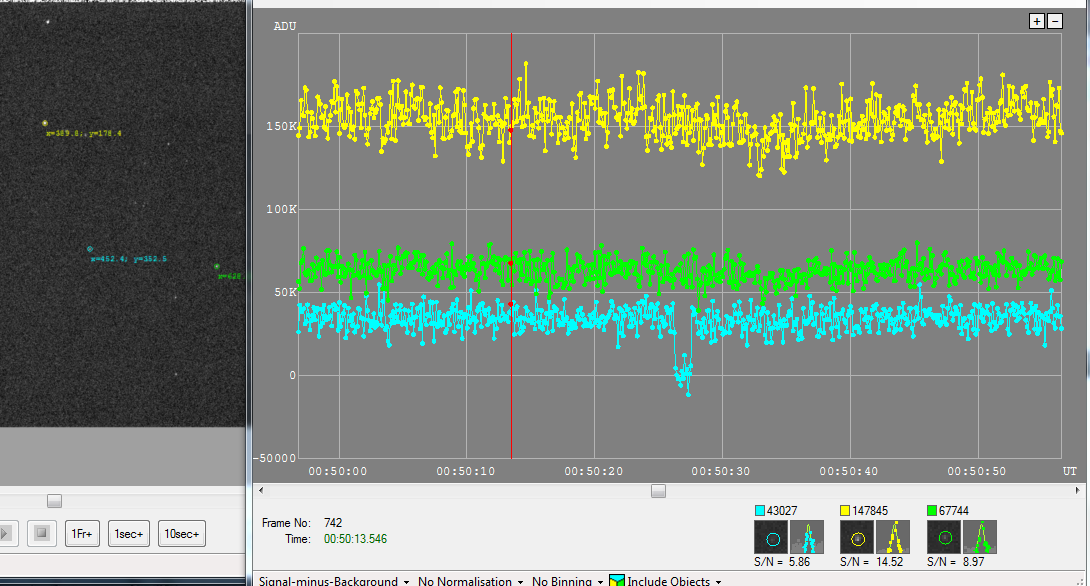Select the green star aperture thumbnail
The image size is (1090, 586).
coord(944,538)
